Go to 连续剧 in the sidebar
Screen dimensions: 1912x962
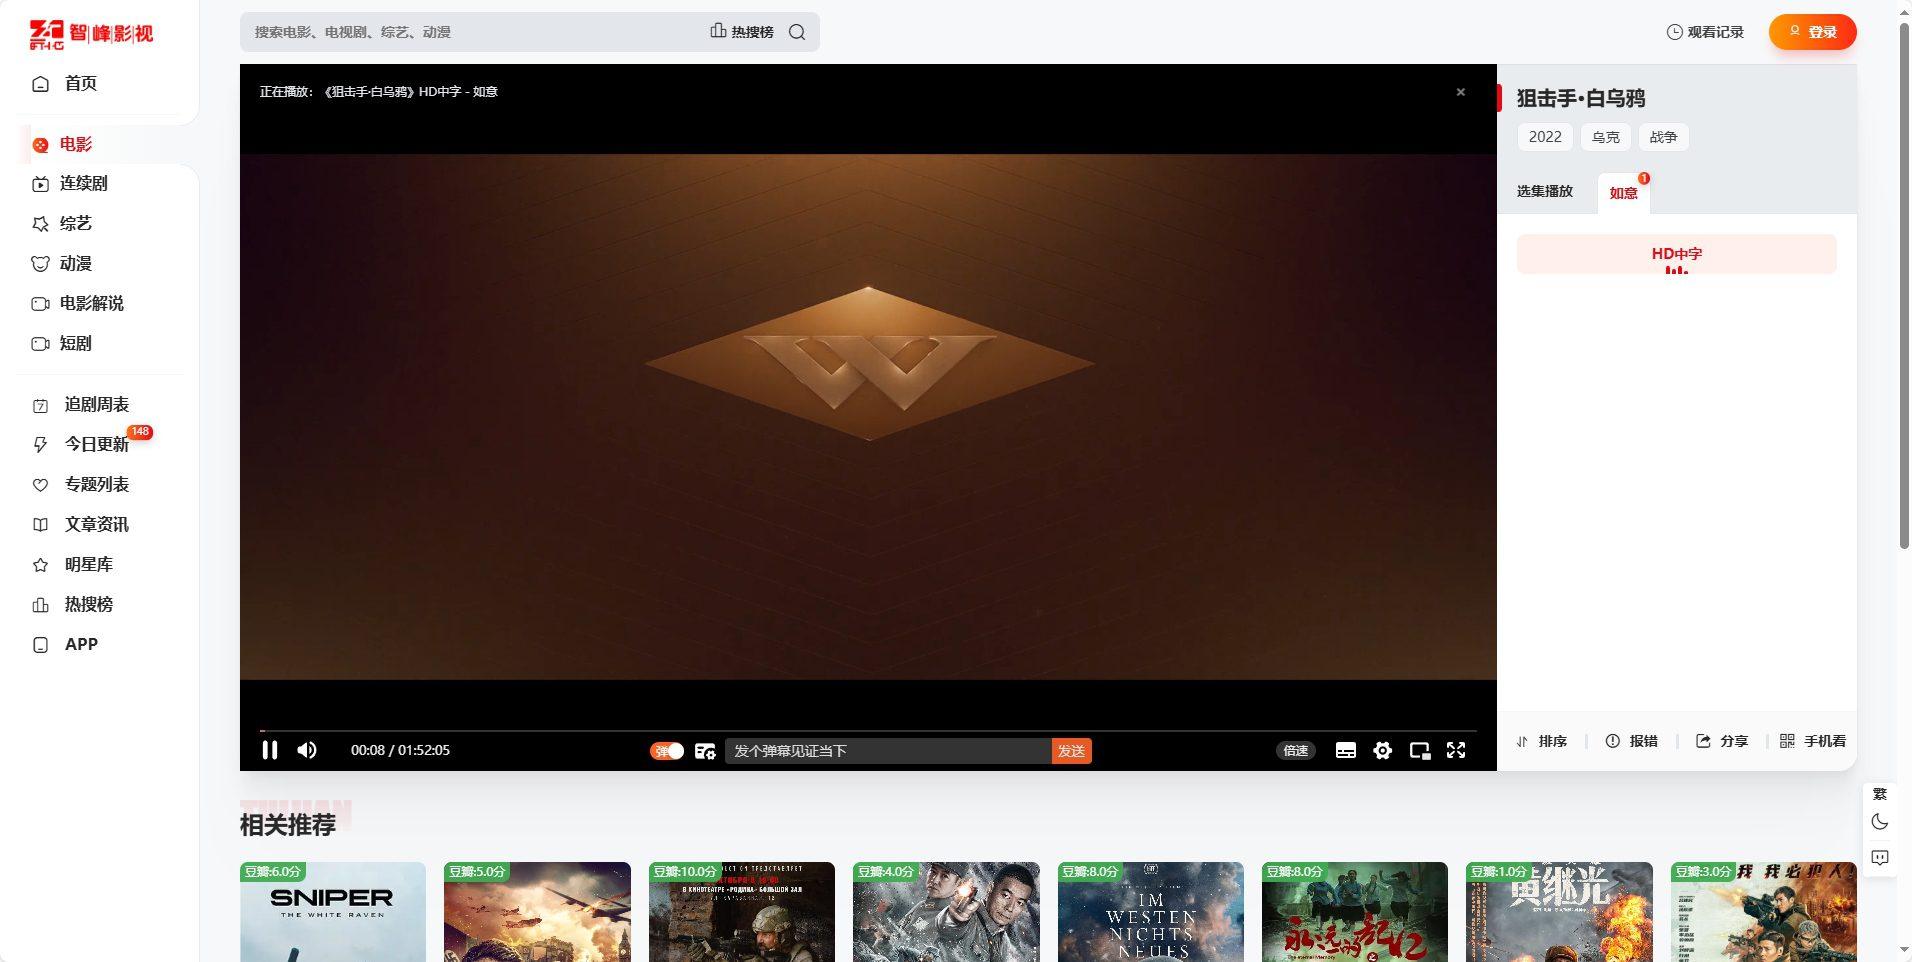[83, 183]
